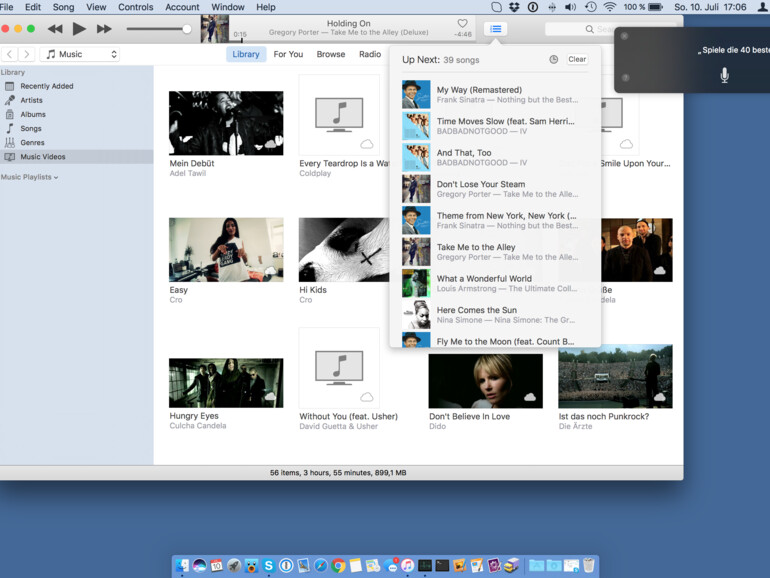
Task: Open the View menu
Action: [x=96, y=7]
